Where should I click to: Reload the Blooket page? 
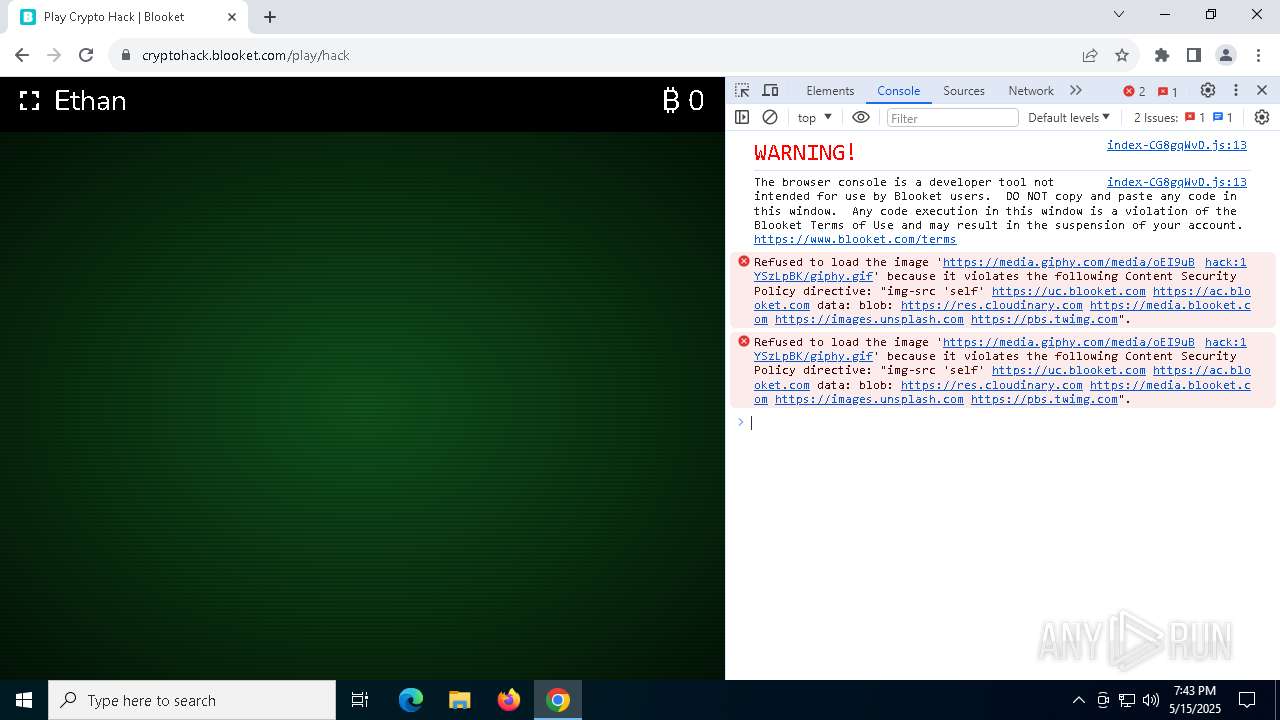pyautogui.click(x=86, y=55)
